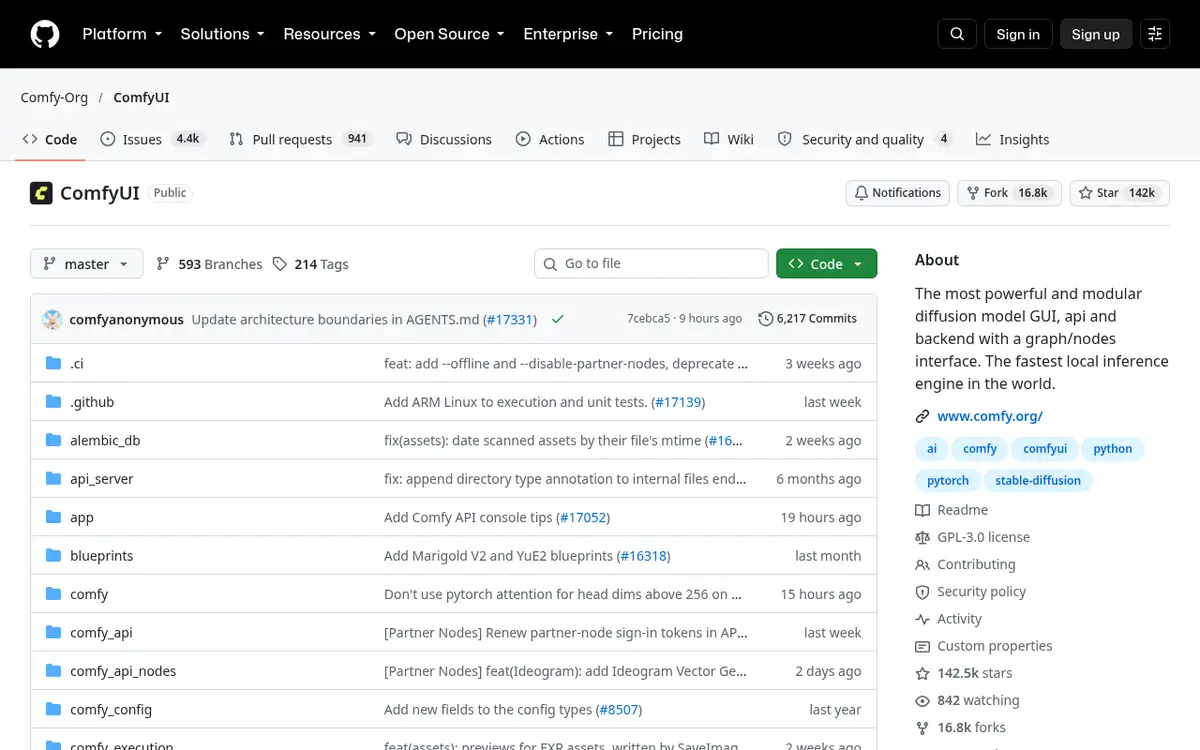Click the .ci folder icon
The image size is (1200, 750).
click(54, 364)
